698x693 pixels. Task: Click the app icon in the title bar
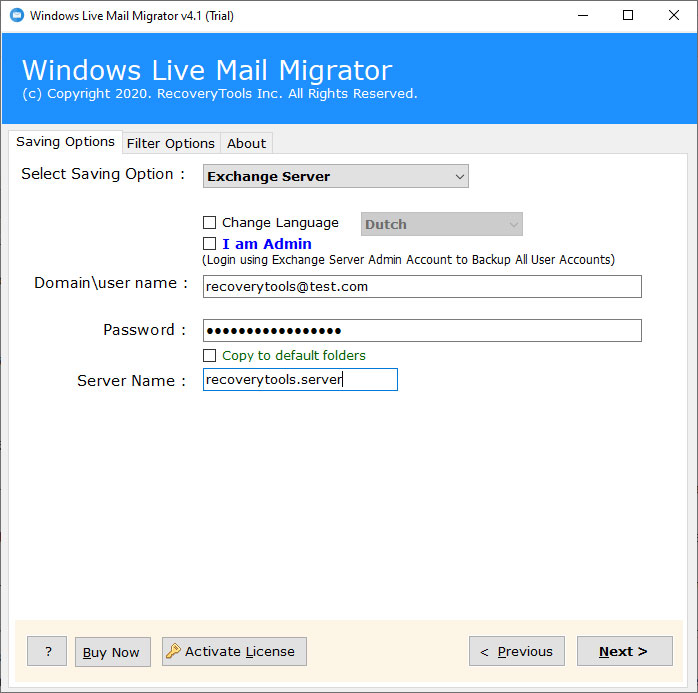pyautogui.click(x=17, y=16)
